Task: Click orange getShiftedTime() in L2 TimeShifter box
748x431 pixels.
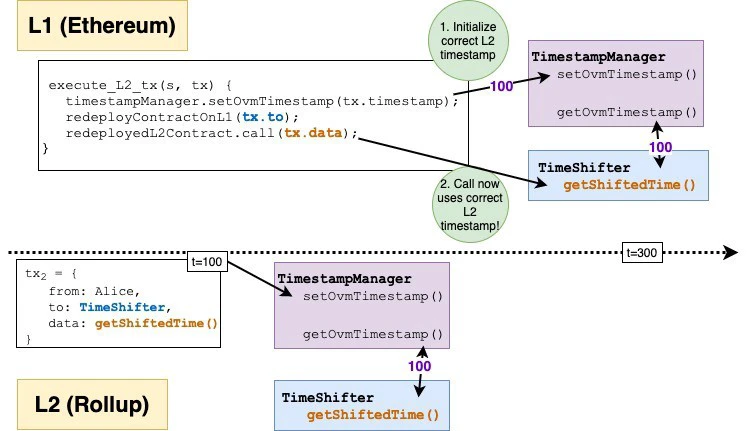Action: pyautogui.click(x=372, y=414)
